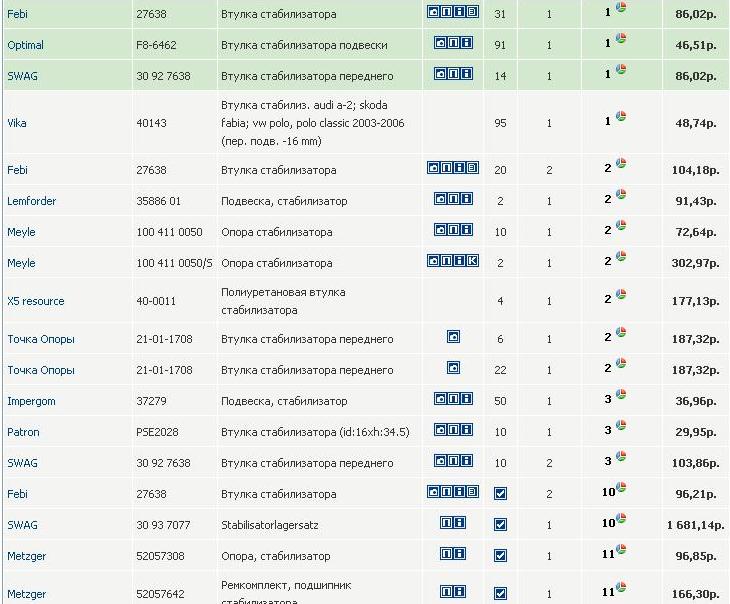
Task: Open the Lemforder brand link
Action: 31,201
